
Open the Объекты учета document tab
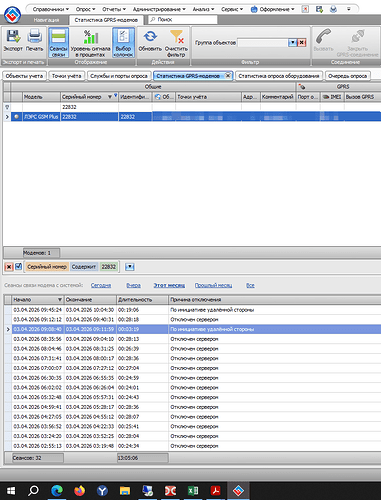click(x=24, y=76)
